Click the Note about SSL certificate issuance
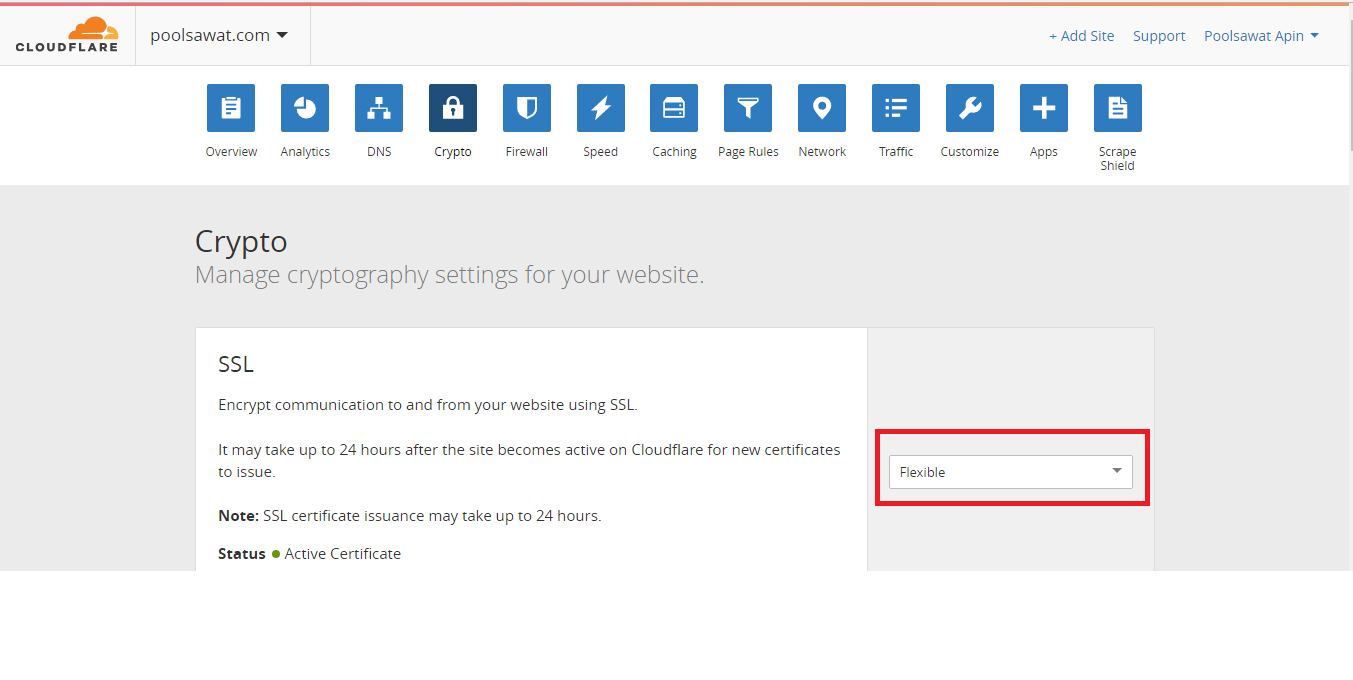 (410, 516)
